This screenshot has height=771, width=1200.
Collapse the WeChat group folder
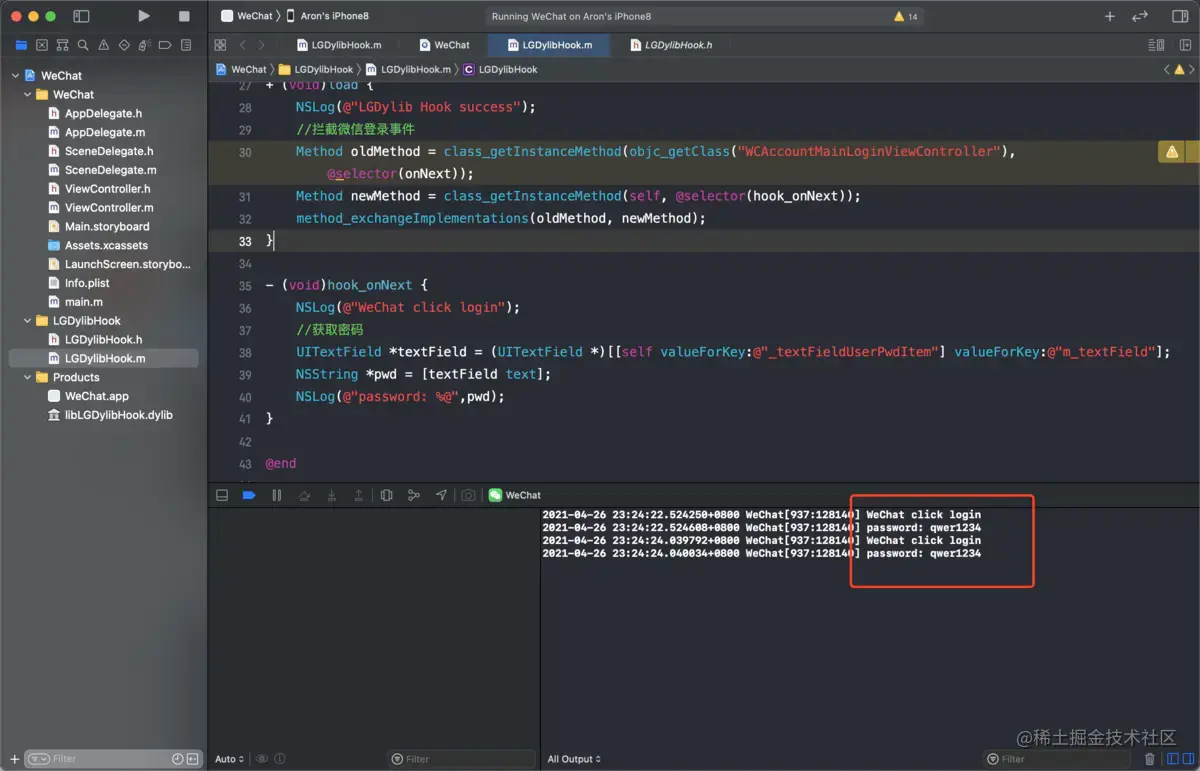28,95
